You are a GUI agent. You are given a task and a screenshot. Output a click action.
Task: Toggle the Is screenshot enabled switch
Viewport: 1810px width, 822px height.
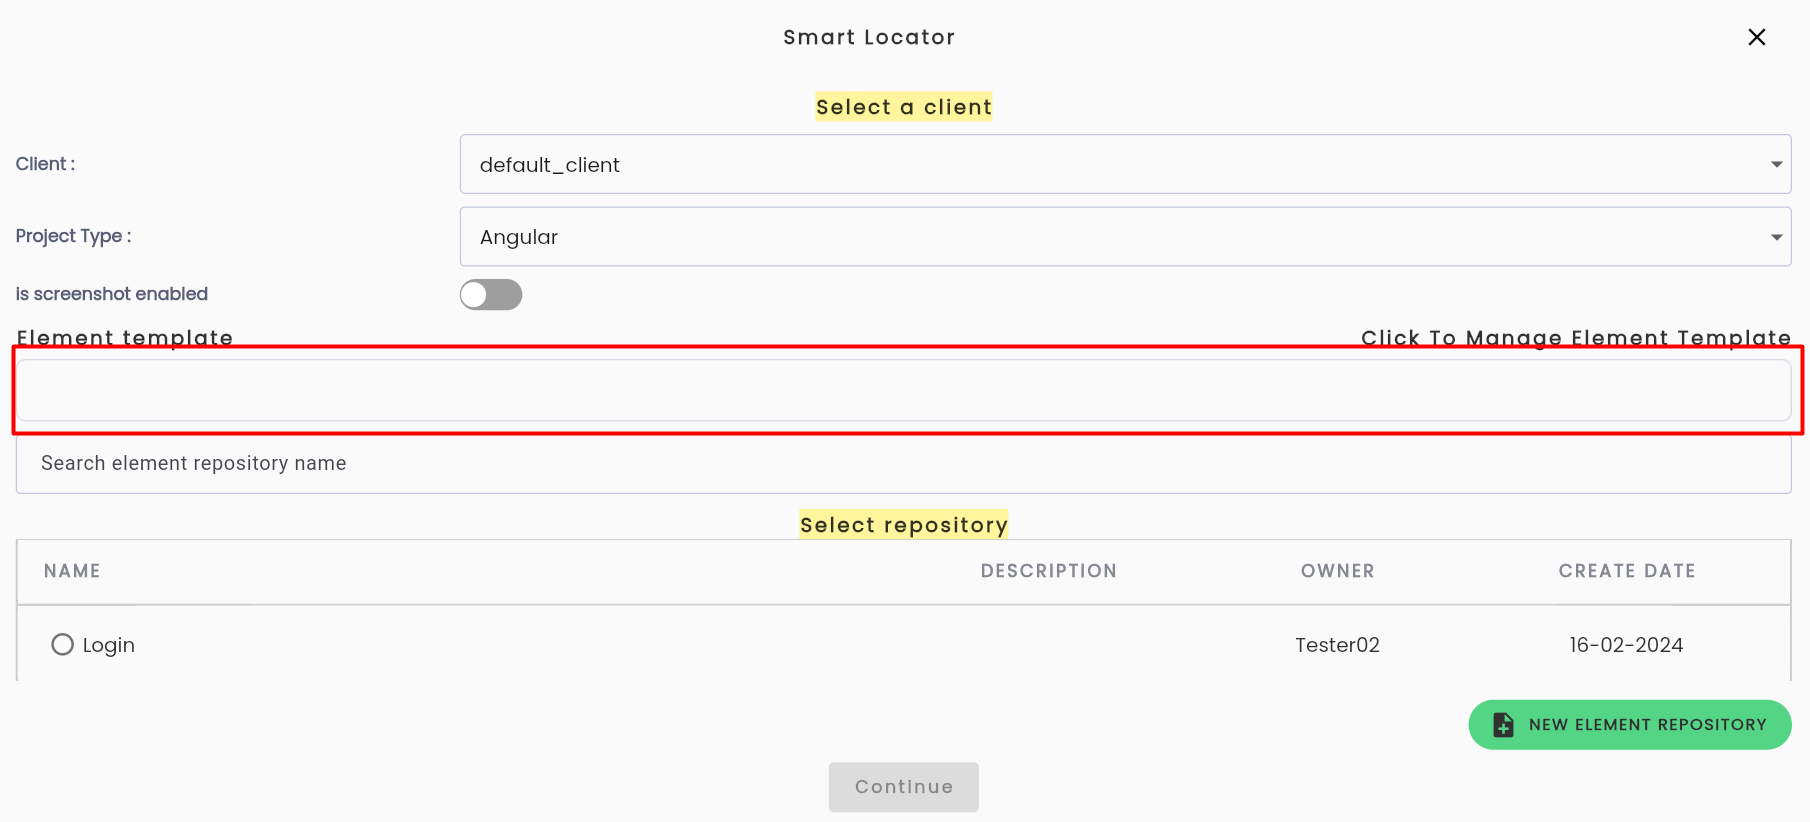coord(491,295)
